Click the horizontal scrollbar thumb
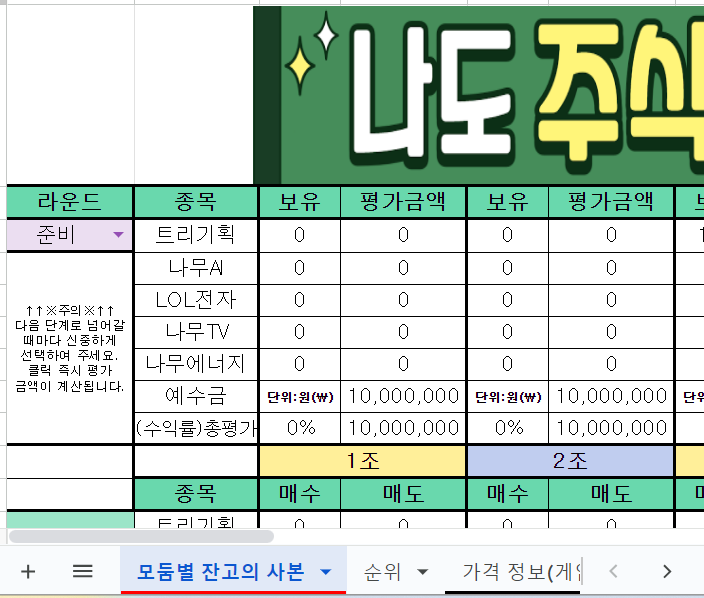 click(x=141, y=536)
